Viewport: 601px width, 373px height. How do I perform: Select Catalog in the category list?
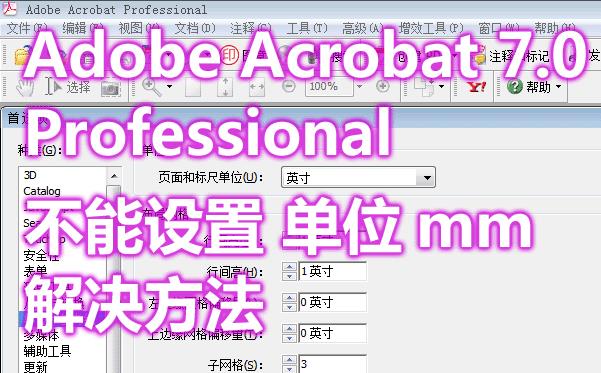tap(42, 191)
